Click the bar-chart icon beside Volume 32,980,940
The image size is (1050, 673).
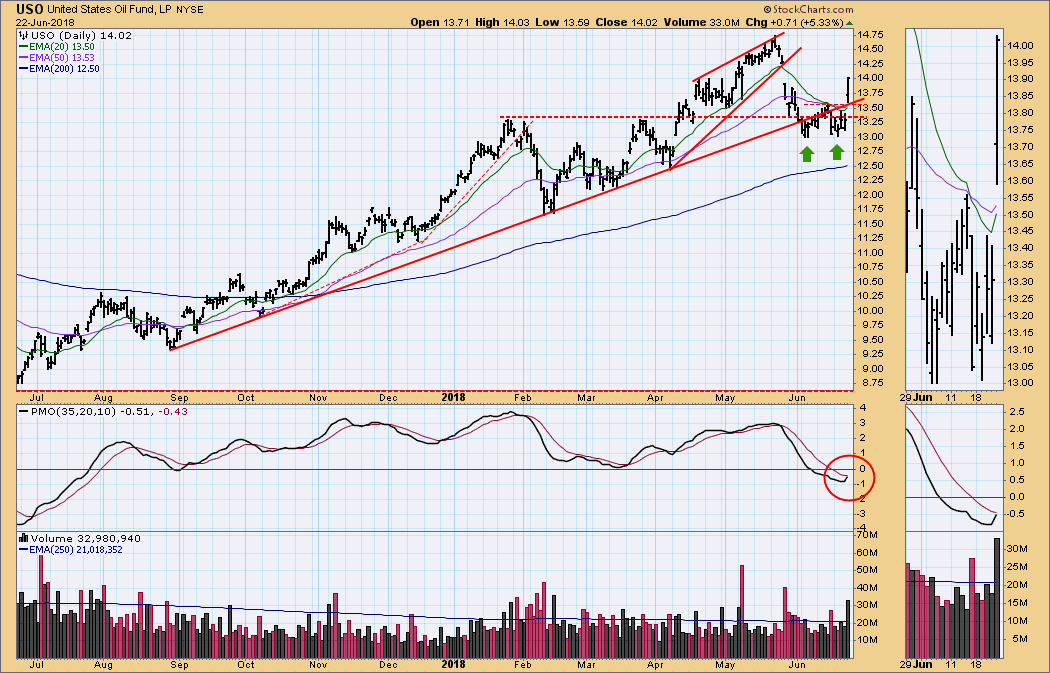click(23, 538)
